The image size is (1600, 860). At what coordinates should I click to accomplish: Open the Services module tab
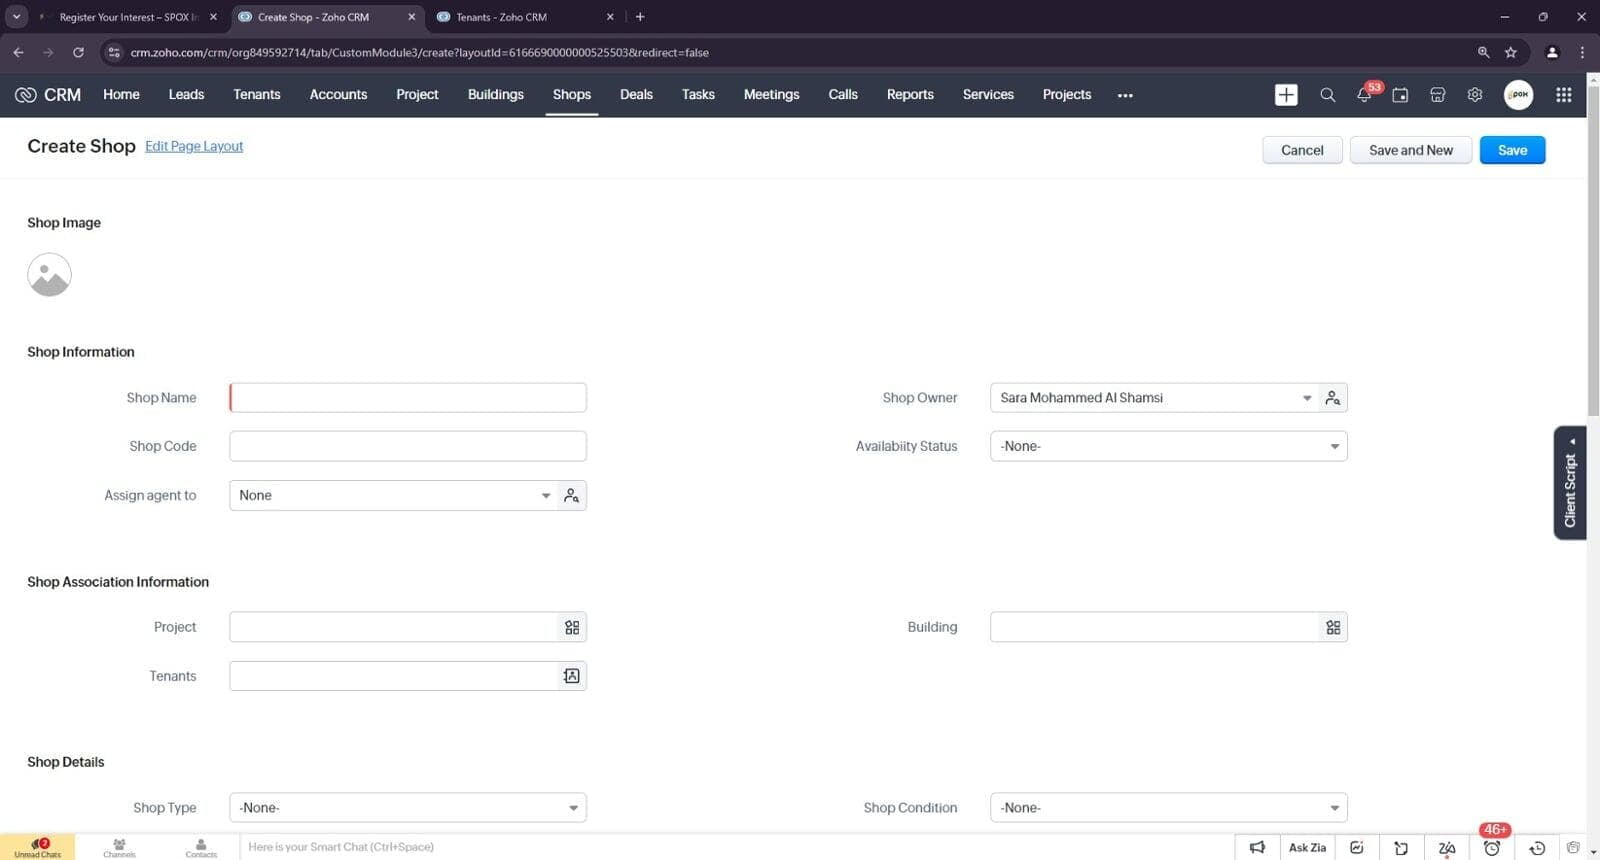click(x=988, y=94)
